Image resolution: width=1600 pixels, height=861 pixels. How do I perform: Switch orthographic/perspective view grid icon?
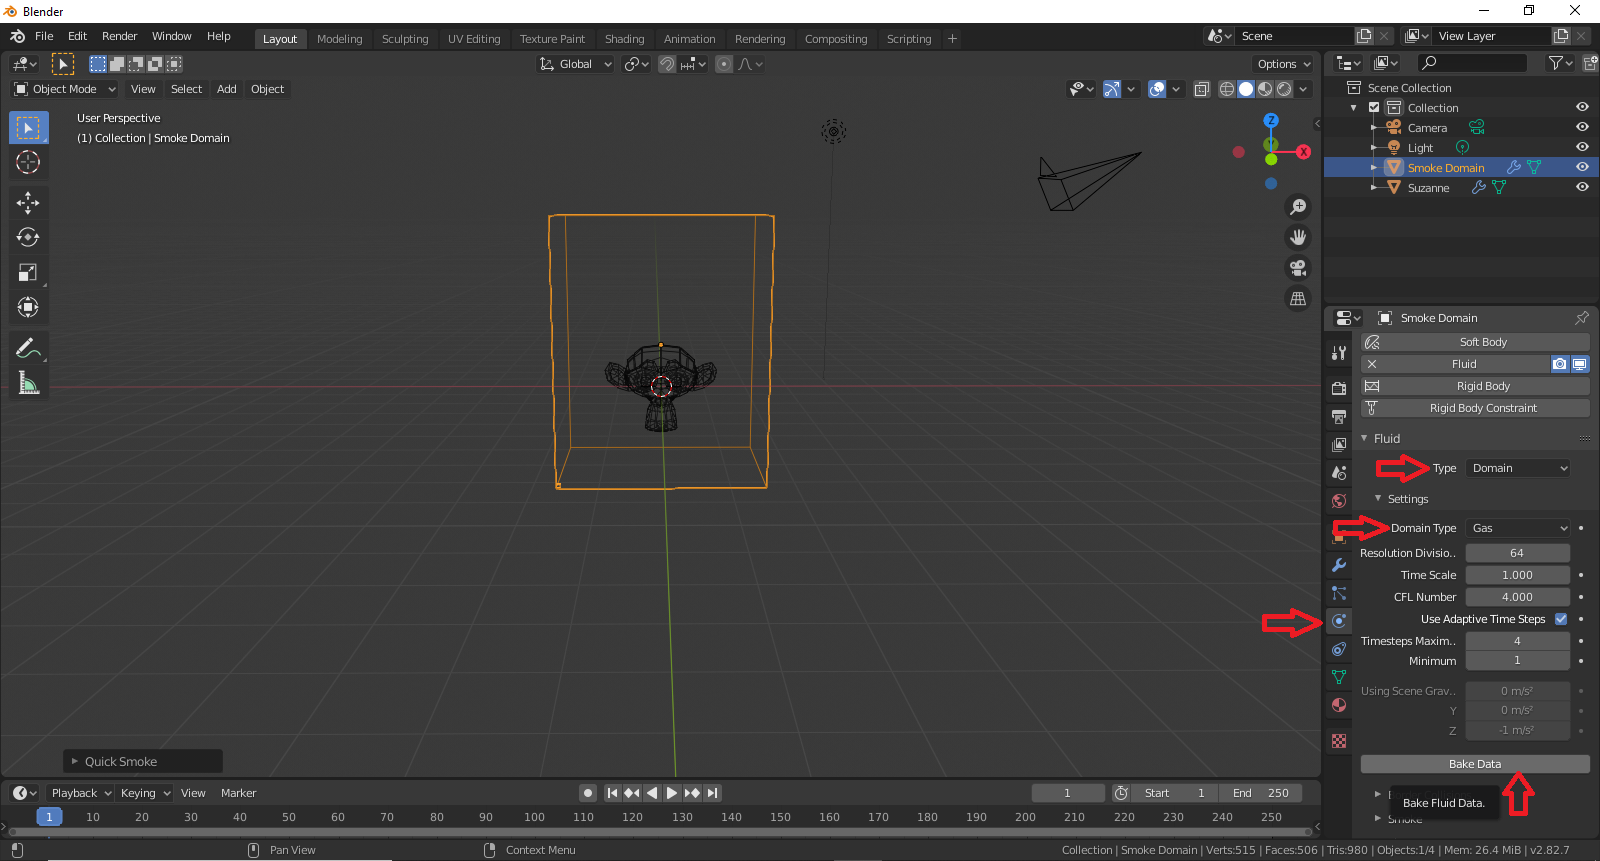click(1298, 298)
